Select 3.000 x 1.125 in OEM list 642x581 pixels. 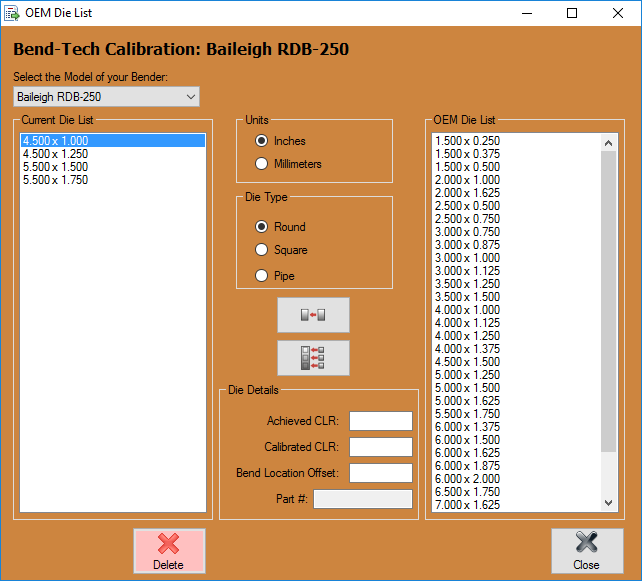[517, 271]
